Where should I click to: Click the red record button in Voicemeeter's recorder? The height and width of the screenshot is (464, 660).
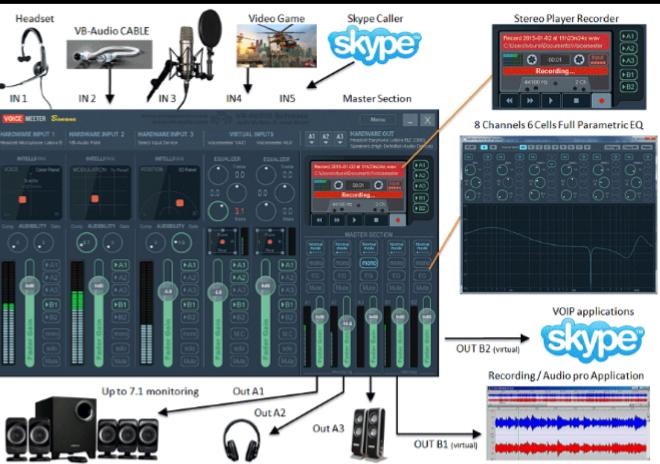[397, 220]
